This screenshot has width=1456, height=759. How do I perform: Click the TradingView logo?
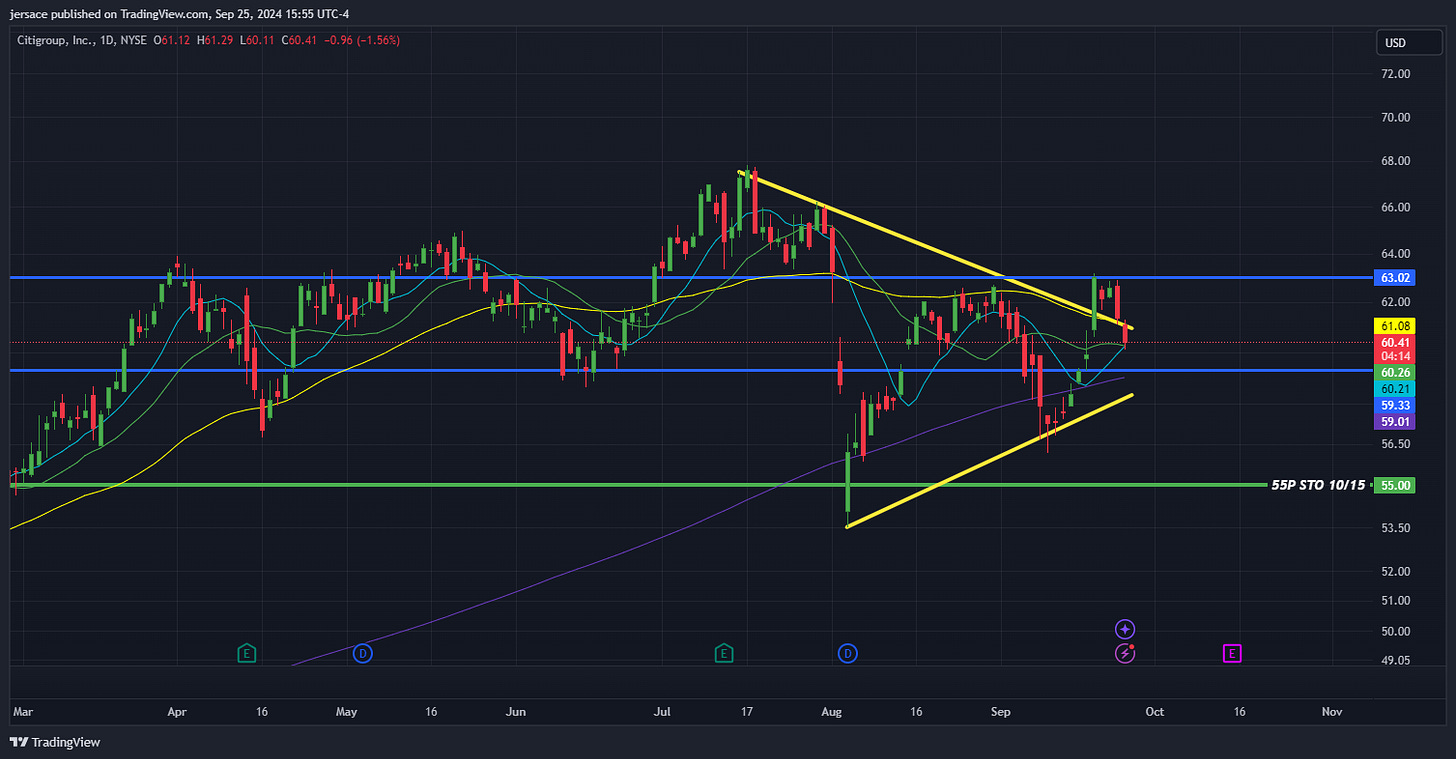tap(55, 742)
